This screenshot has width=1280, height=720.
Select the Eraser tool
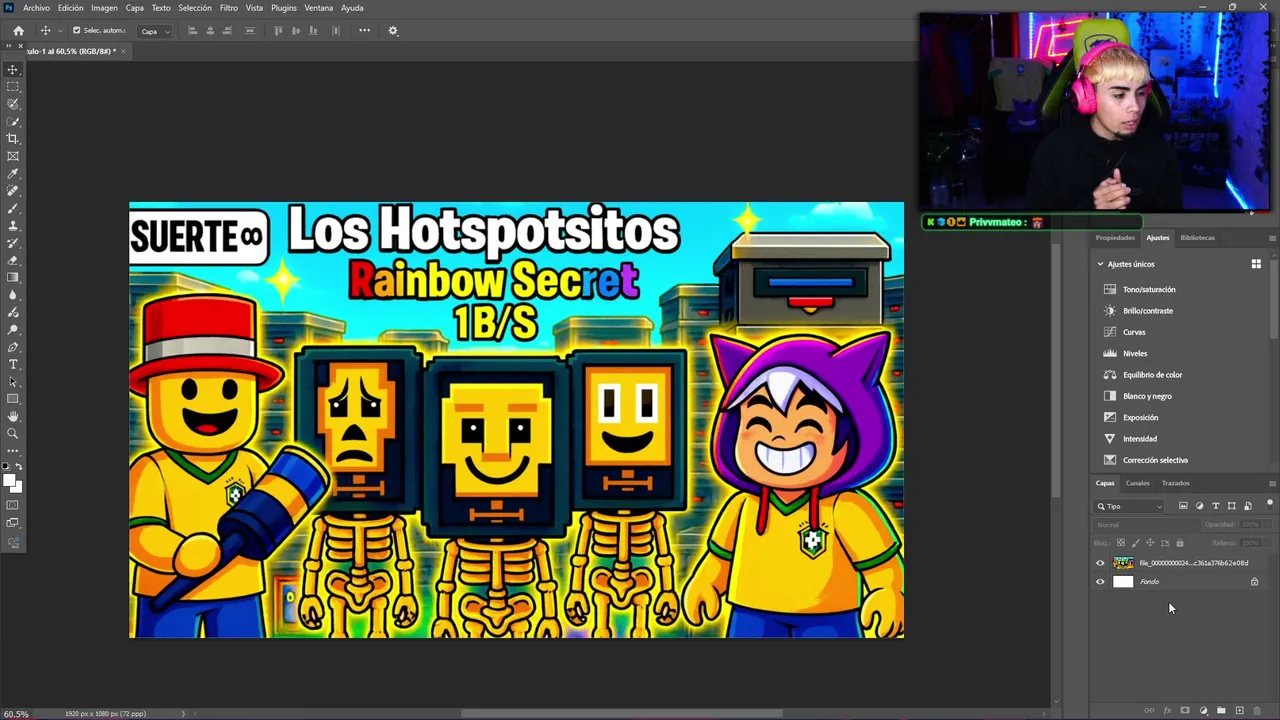click(x=13, y=260)
